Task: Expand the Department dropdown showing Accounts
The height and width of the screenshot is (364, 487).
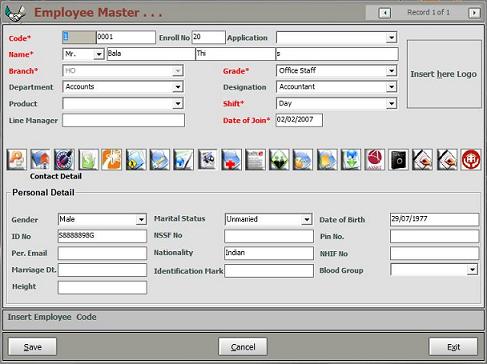Action: 178,87
